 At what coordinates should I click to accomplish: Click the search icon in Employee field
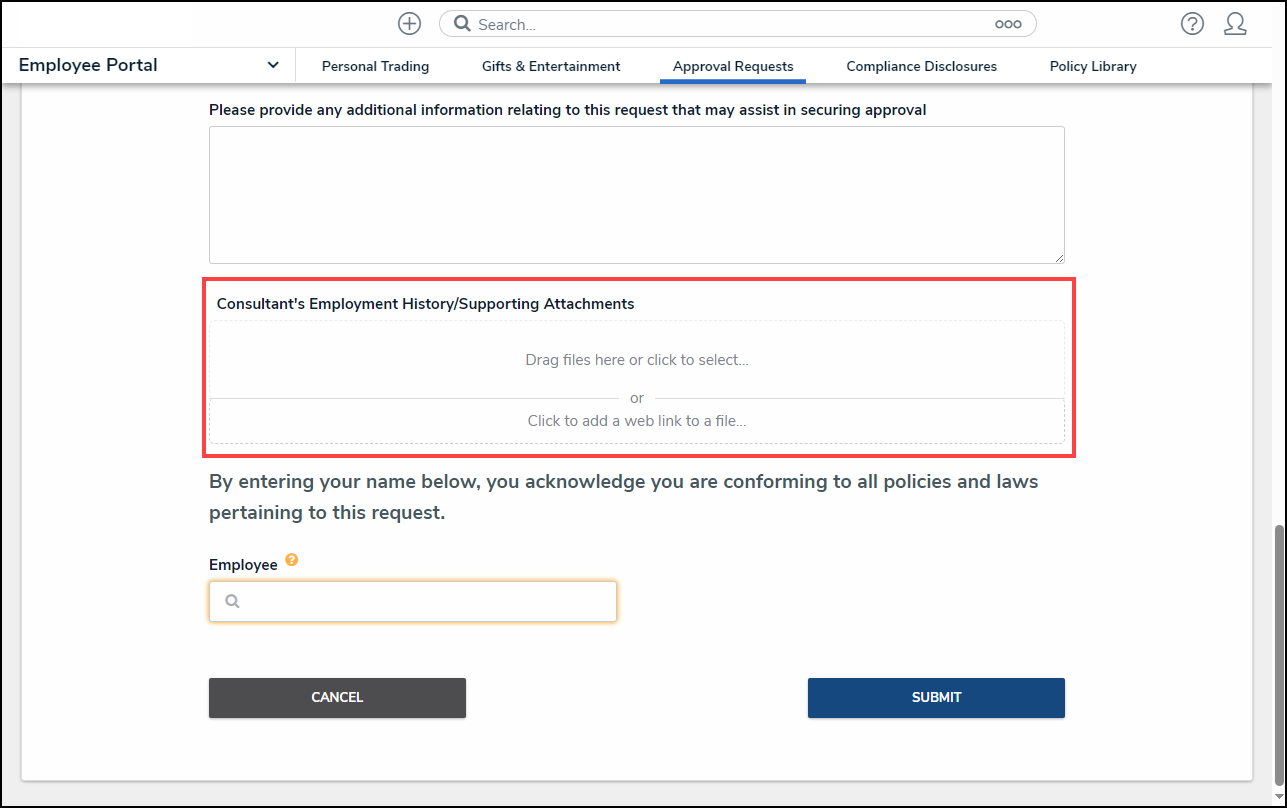coord(232,602)
